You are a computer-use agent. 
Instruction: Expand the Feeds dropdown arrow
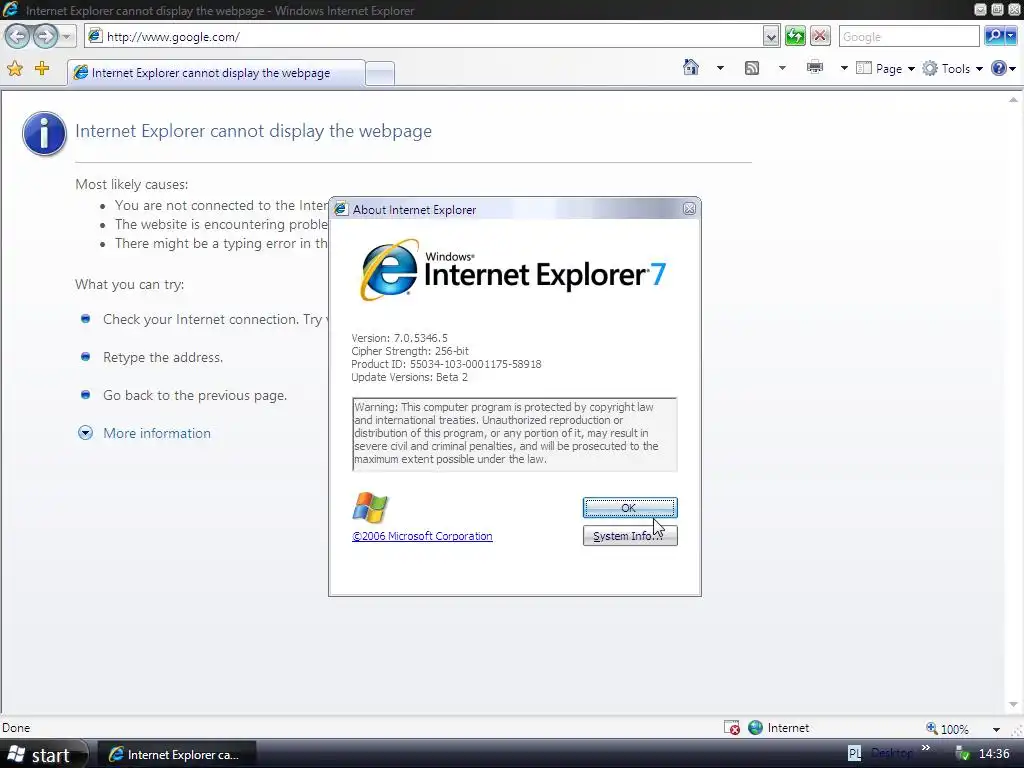click(782, 68)
